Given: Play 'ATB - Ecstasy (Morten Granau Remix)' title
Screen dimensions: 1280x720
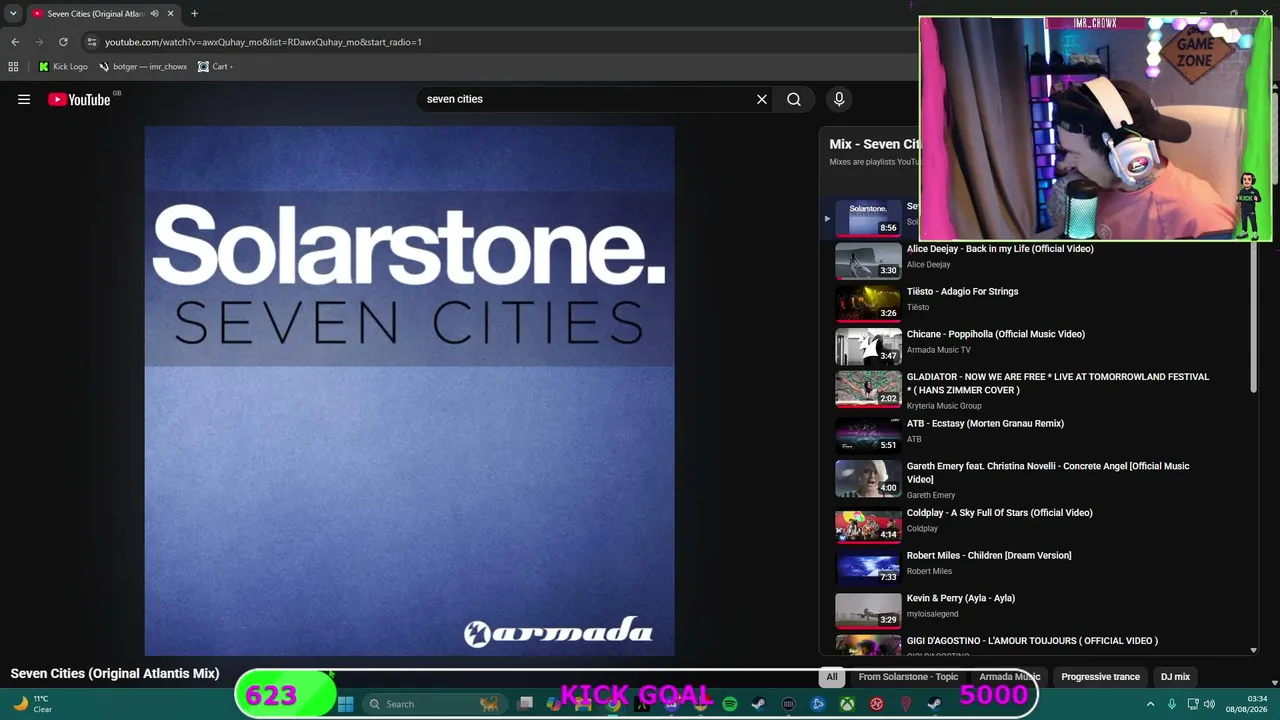Looking at the screenshot, I should (985, 424).
